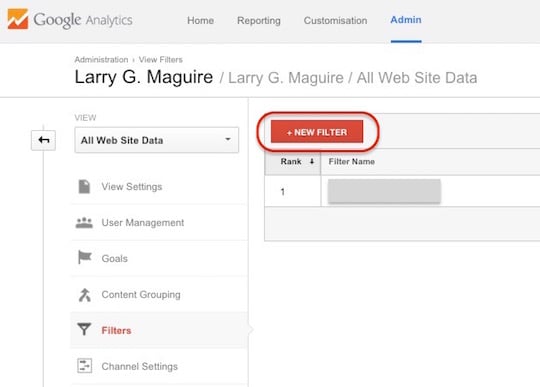Click the VIEW column label
This screenshot has width=540, height=387.
[x=85, y=118]
